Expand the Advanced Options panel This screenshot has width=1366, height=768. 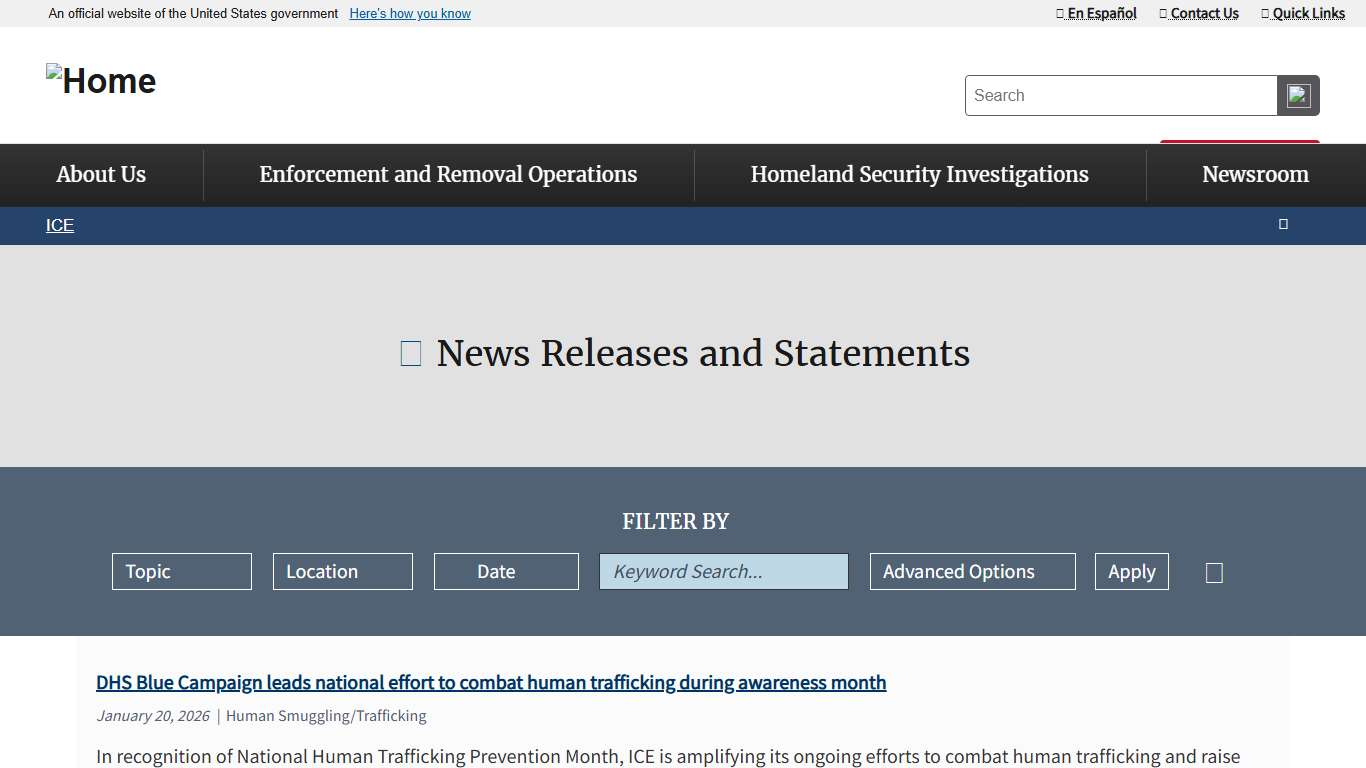point(971,571)
